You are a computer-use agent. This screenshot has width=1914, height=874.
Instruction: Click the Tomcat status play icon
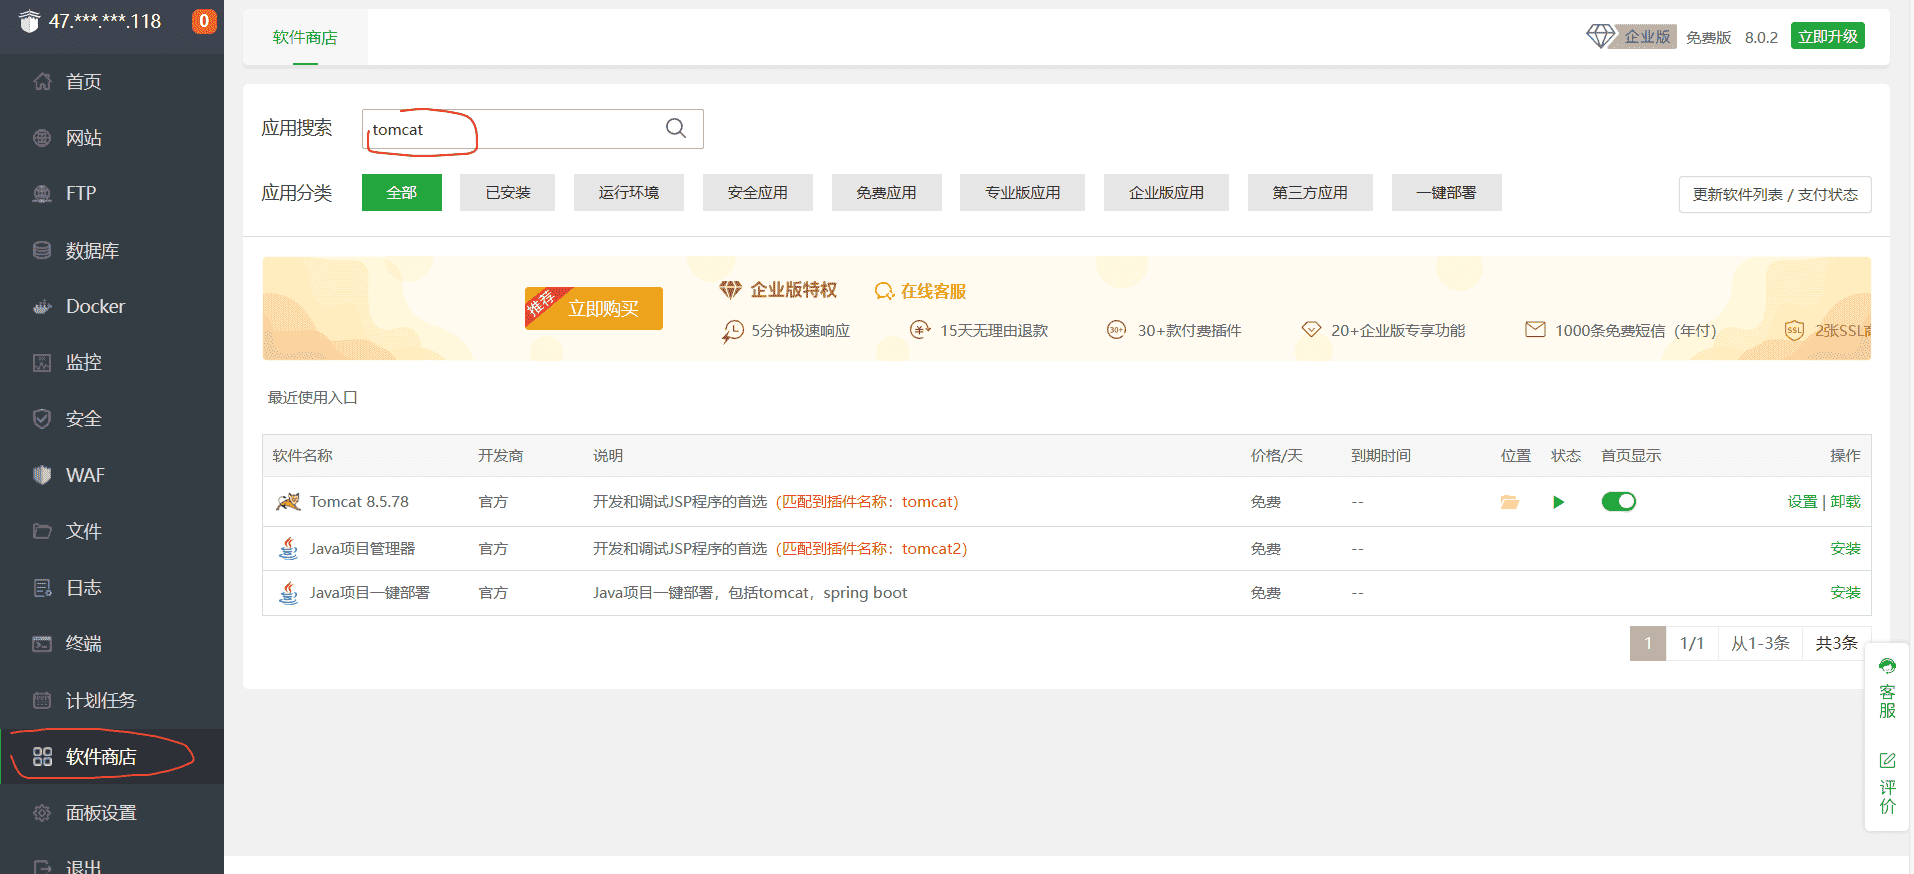(x=1558, y=502)
